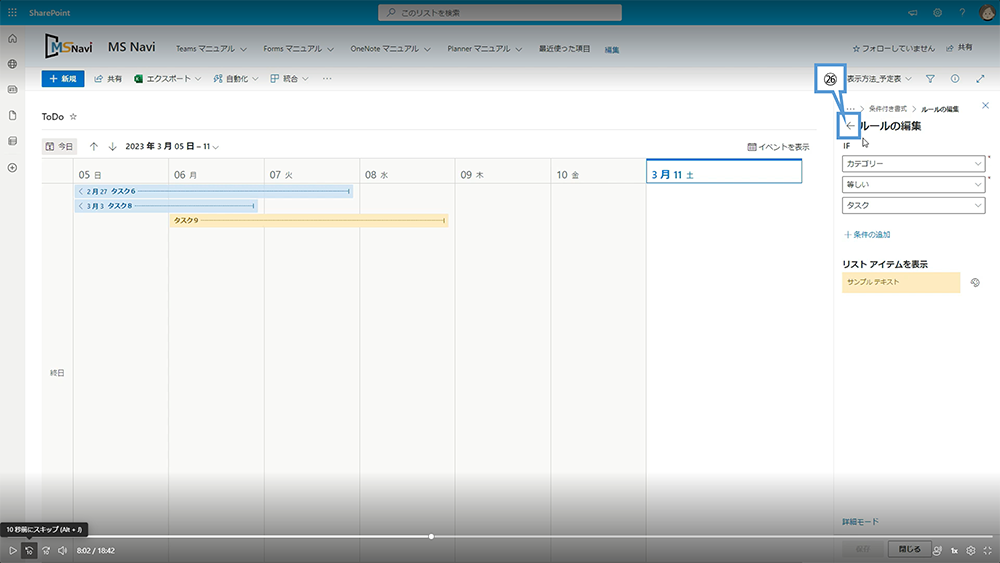
Task: Open the news icon in left rail
Action: pyautogui.click(x=12, y=90)
